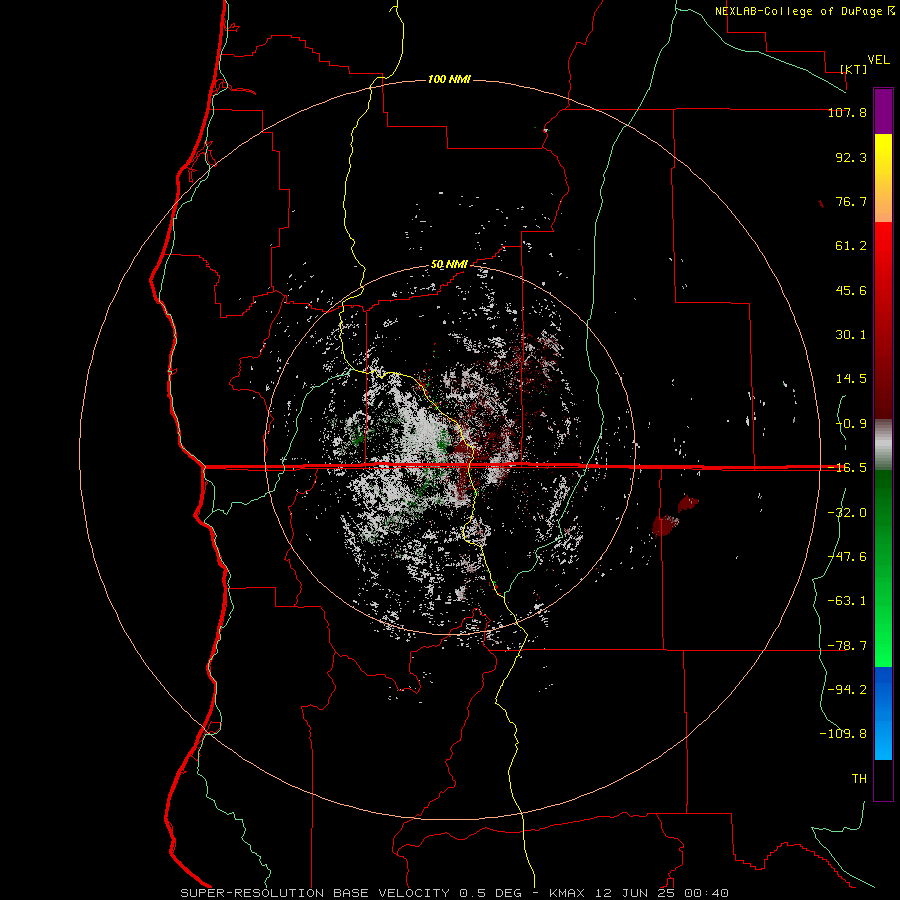
Task: Click the product caption text at bottom
Action: [455, 893]
